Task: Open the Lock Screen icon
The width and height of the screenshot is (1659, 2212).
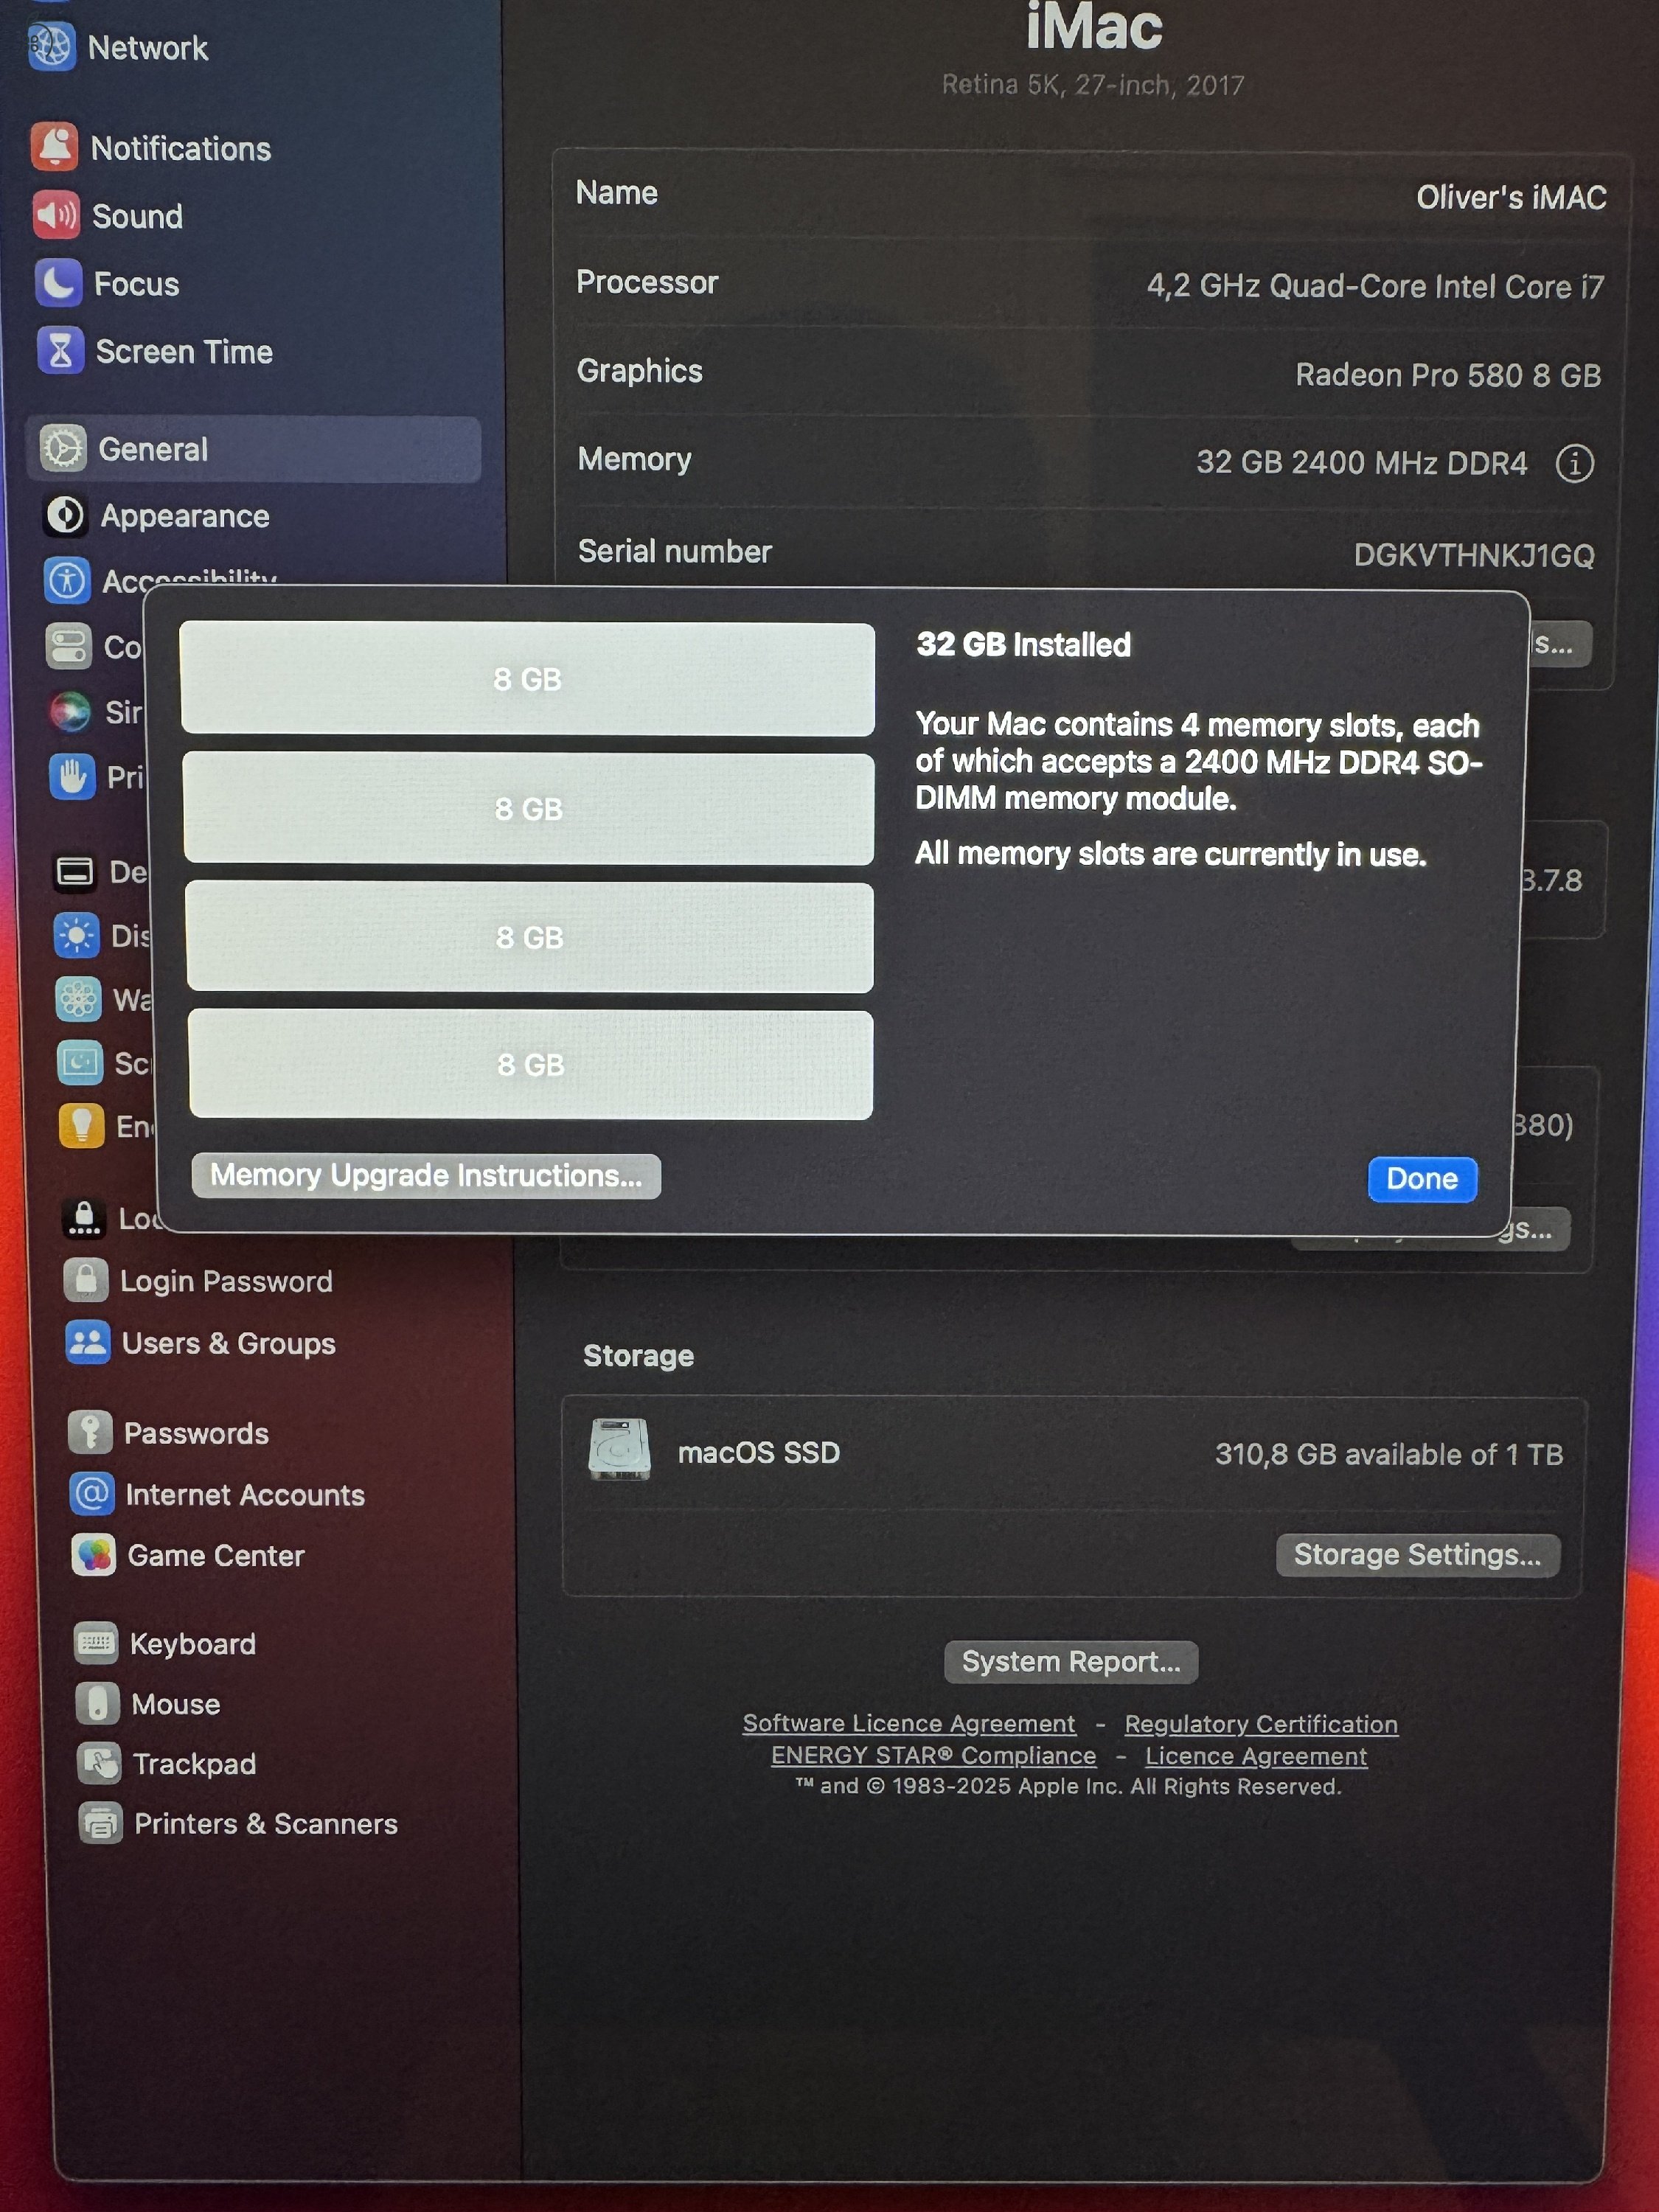Action: 85,1217
